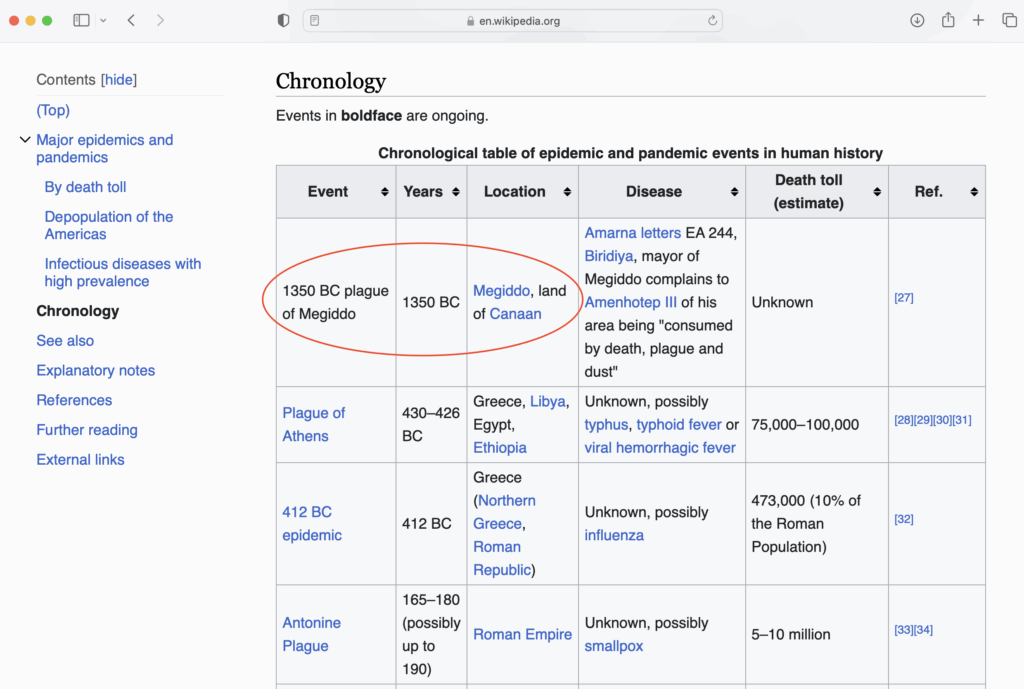
Task: Click the forward navigation arrow
Action: 161,21
